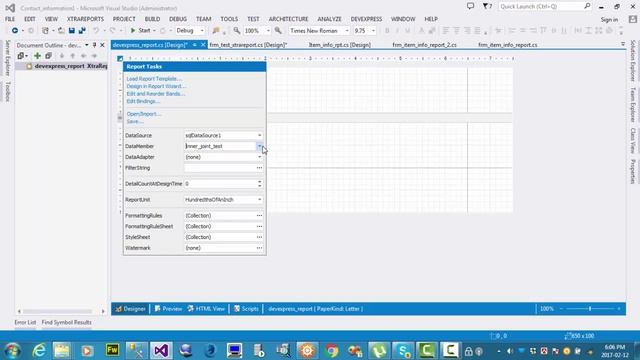Open Google Chrome from the taskbar
This screenshot has height=360, width=640.
[x=332, y=351]
